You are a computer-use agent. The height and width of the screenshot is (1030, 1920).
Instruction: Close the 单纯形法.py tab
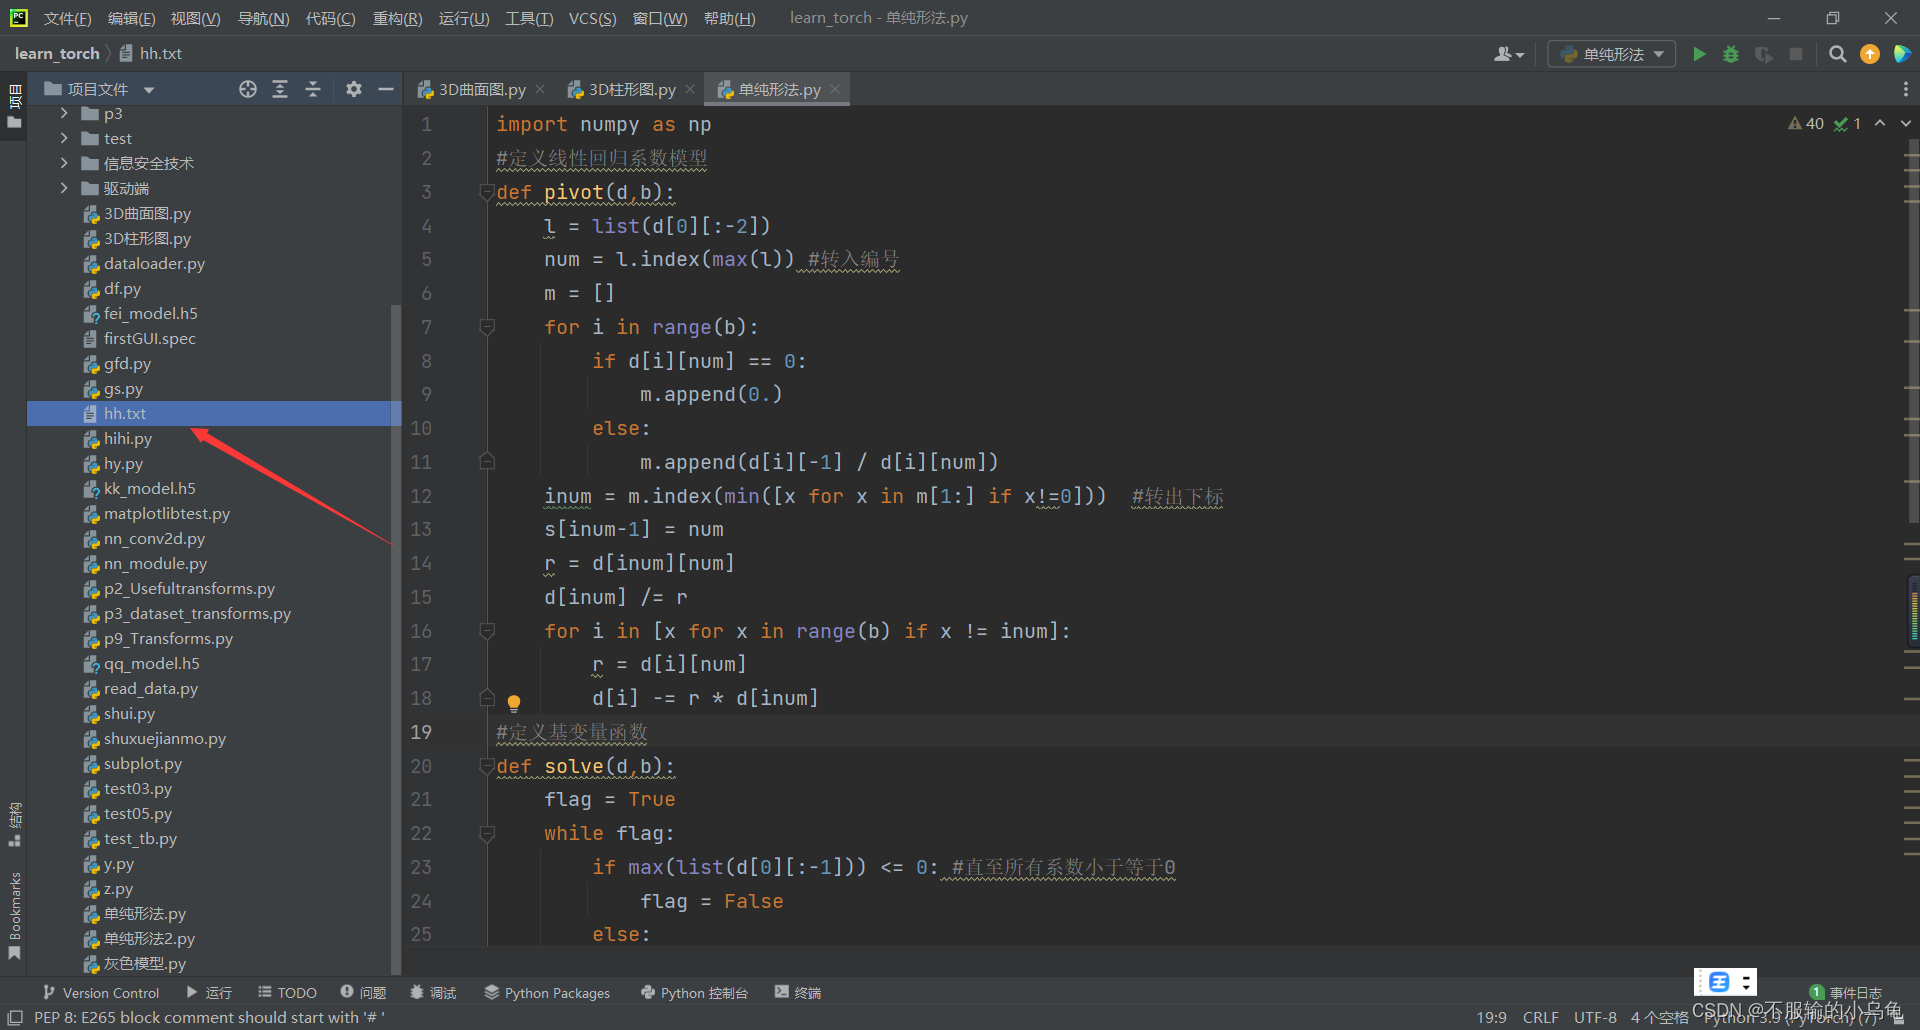[835, 89]
